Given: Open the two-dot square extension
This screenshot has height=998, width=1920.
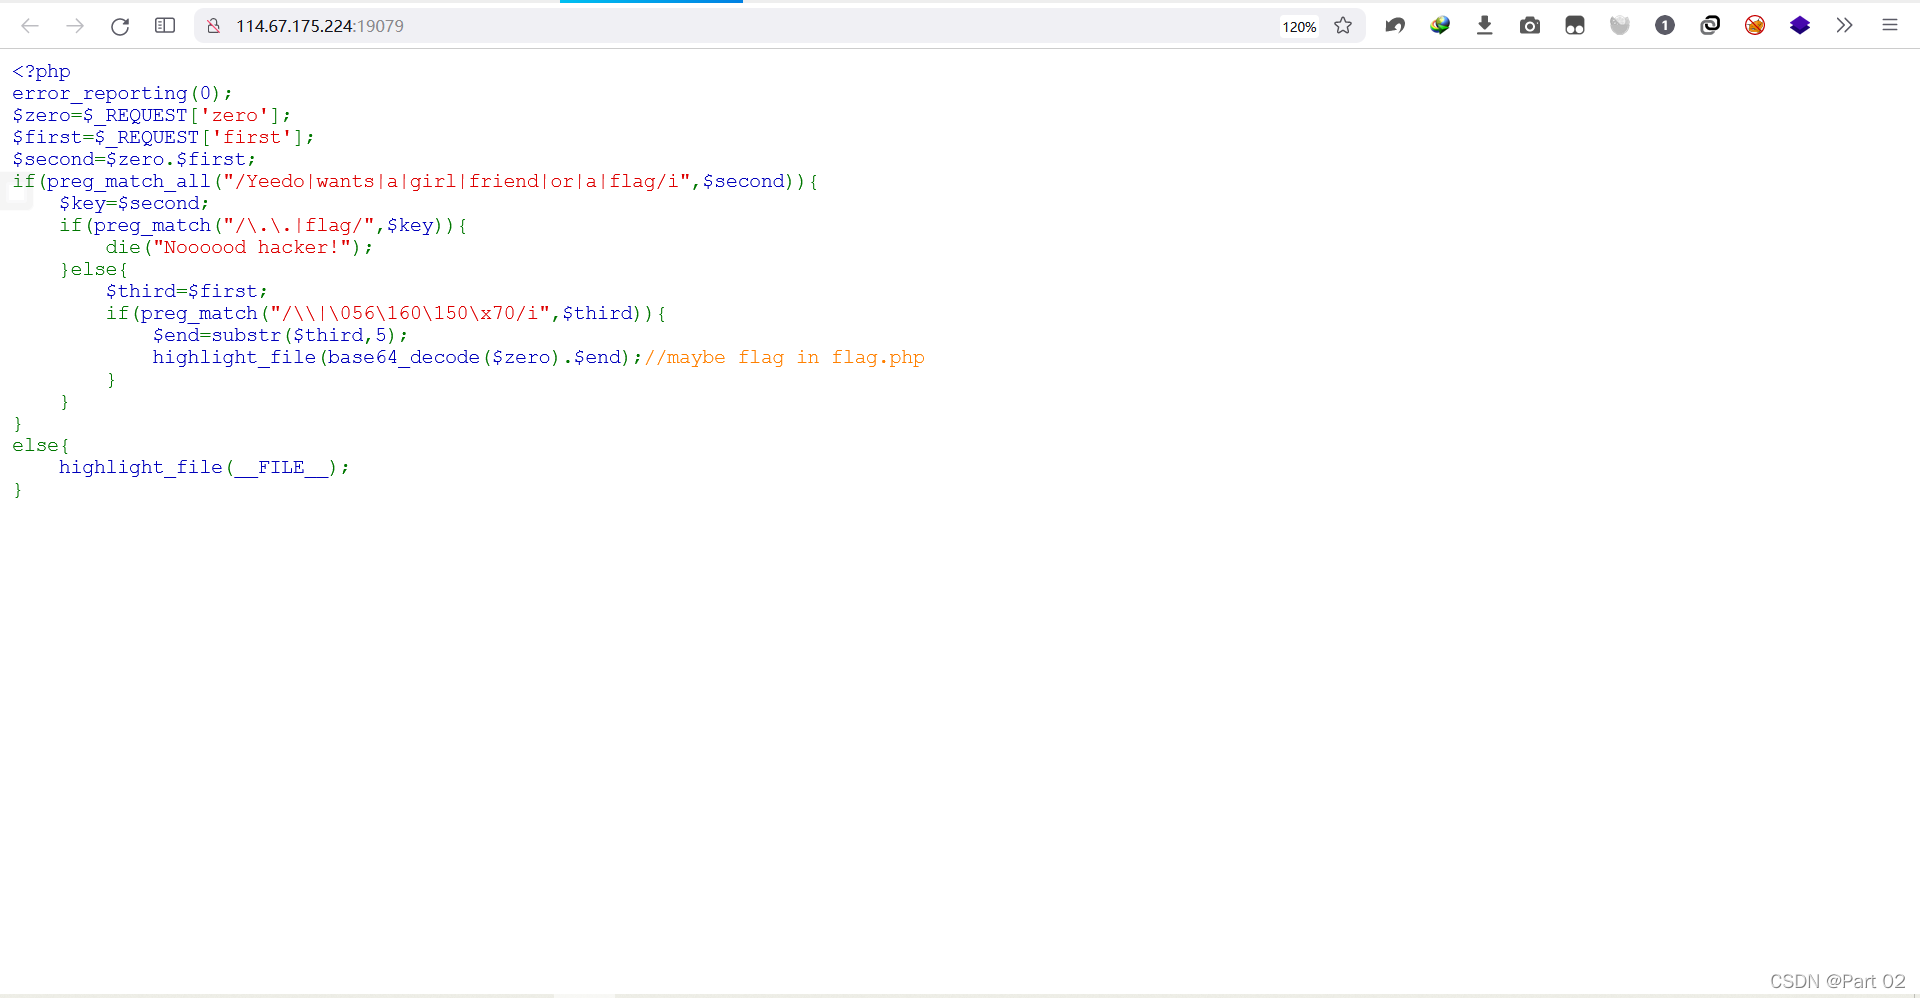Looking at the screenshot, I should 1575,26.
